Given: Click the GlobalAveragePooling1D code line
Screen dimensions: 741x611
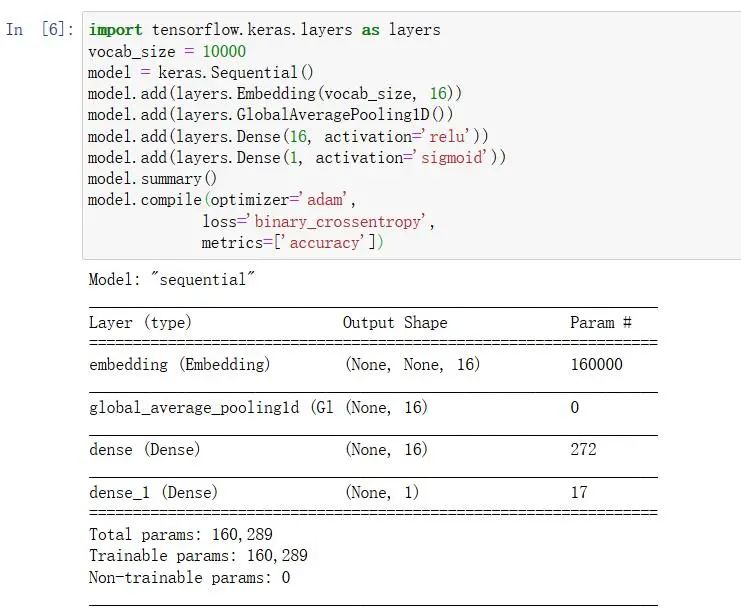Looking at the screenshot, I should [x=271, y=115].
